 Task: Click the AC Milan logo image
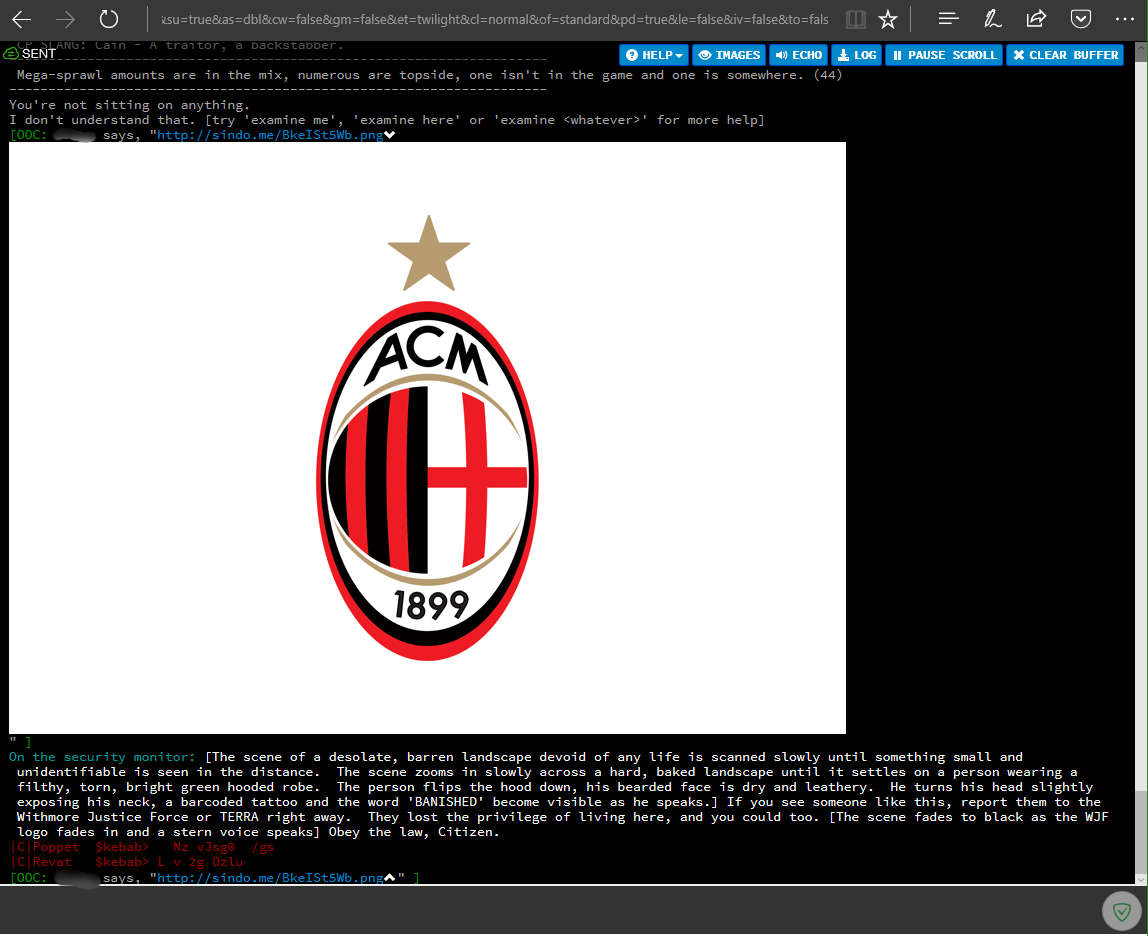click(428, 438)
